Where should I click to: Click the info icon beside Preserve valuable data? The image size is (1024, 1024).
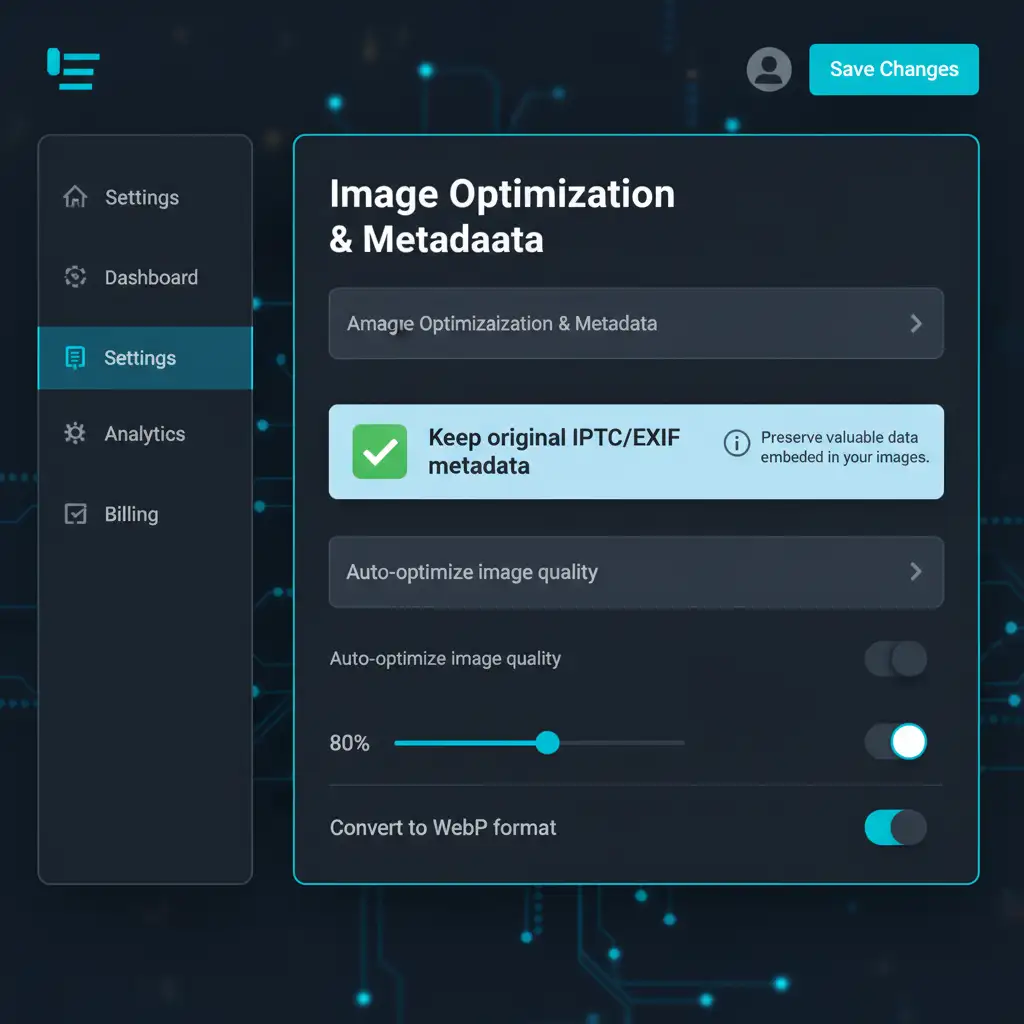(737, 443)
